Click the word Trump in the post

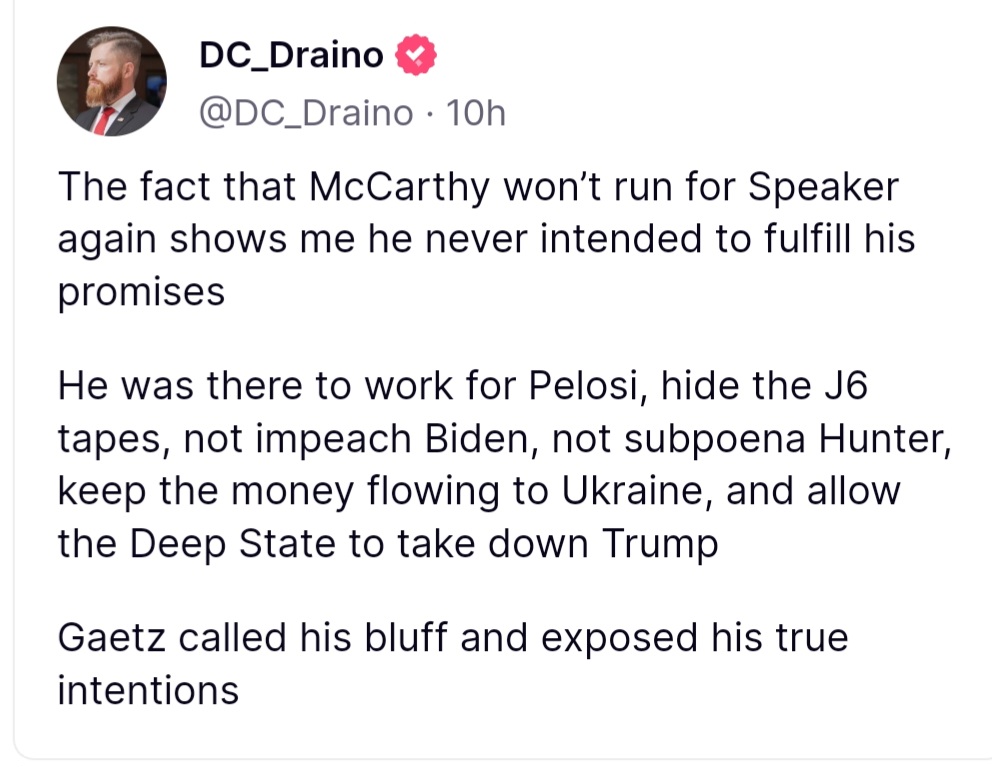pyautogui.click(x=660, y=544)
